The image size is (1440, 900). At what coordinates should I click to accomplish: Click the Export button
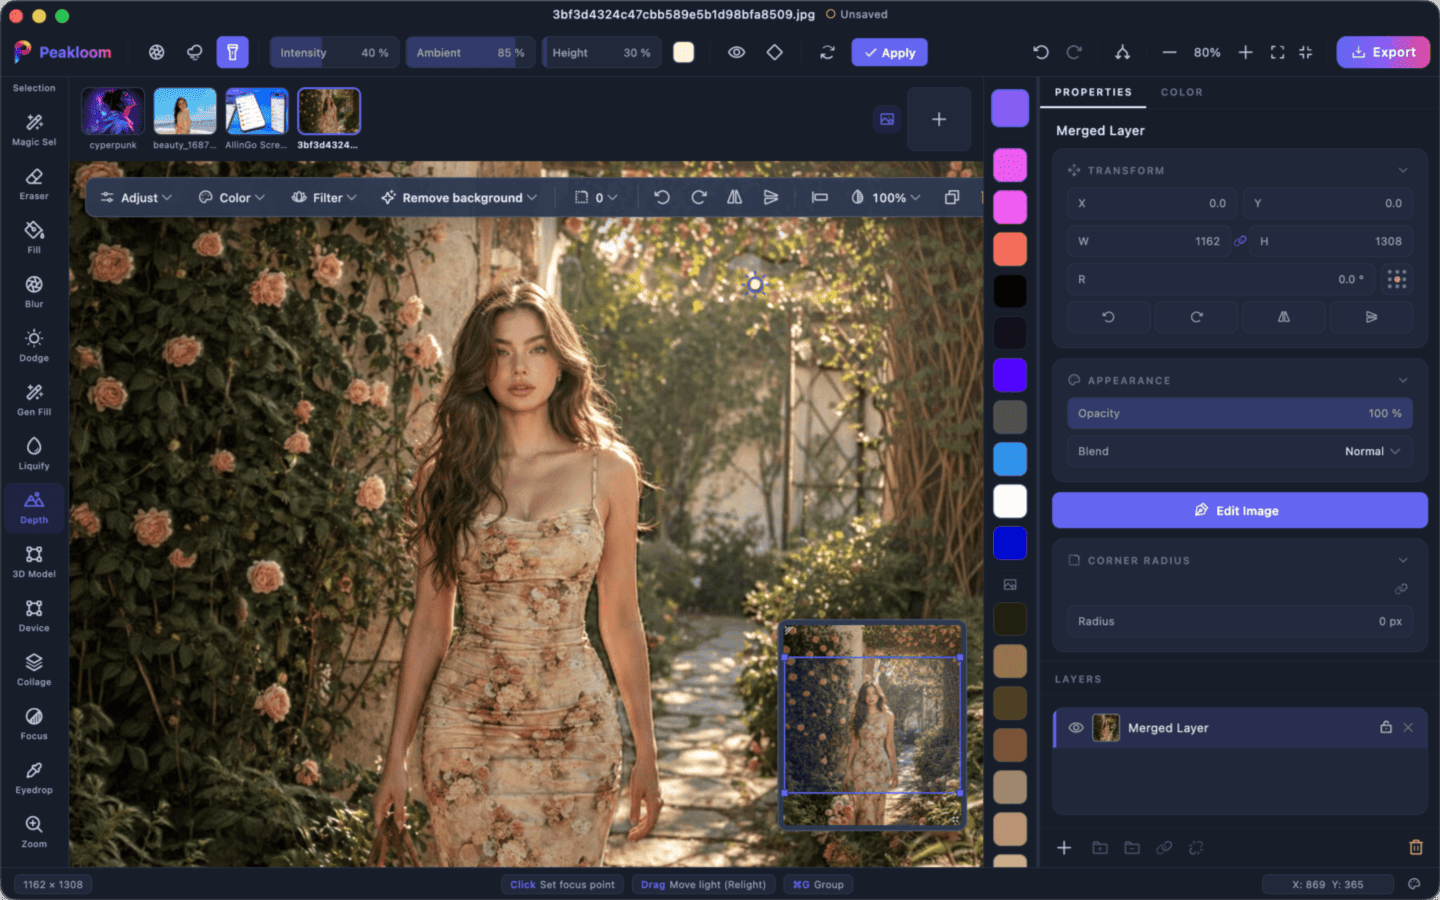point(1383,52)
